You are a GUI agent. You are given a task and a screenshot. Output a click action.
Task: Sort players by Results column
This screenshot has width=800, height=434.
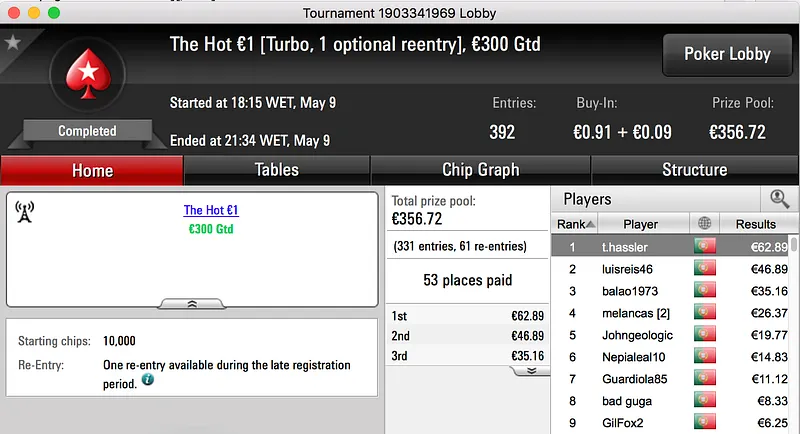coord(755,224)
